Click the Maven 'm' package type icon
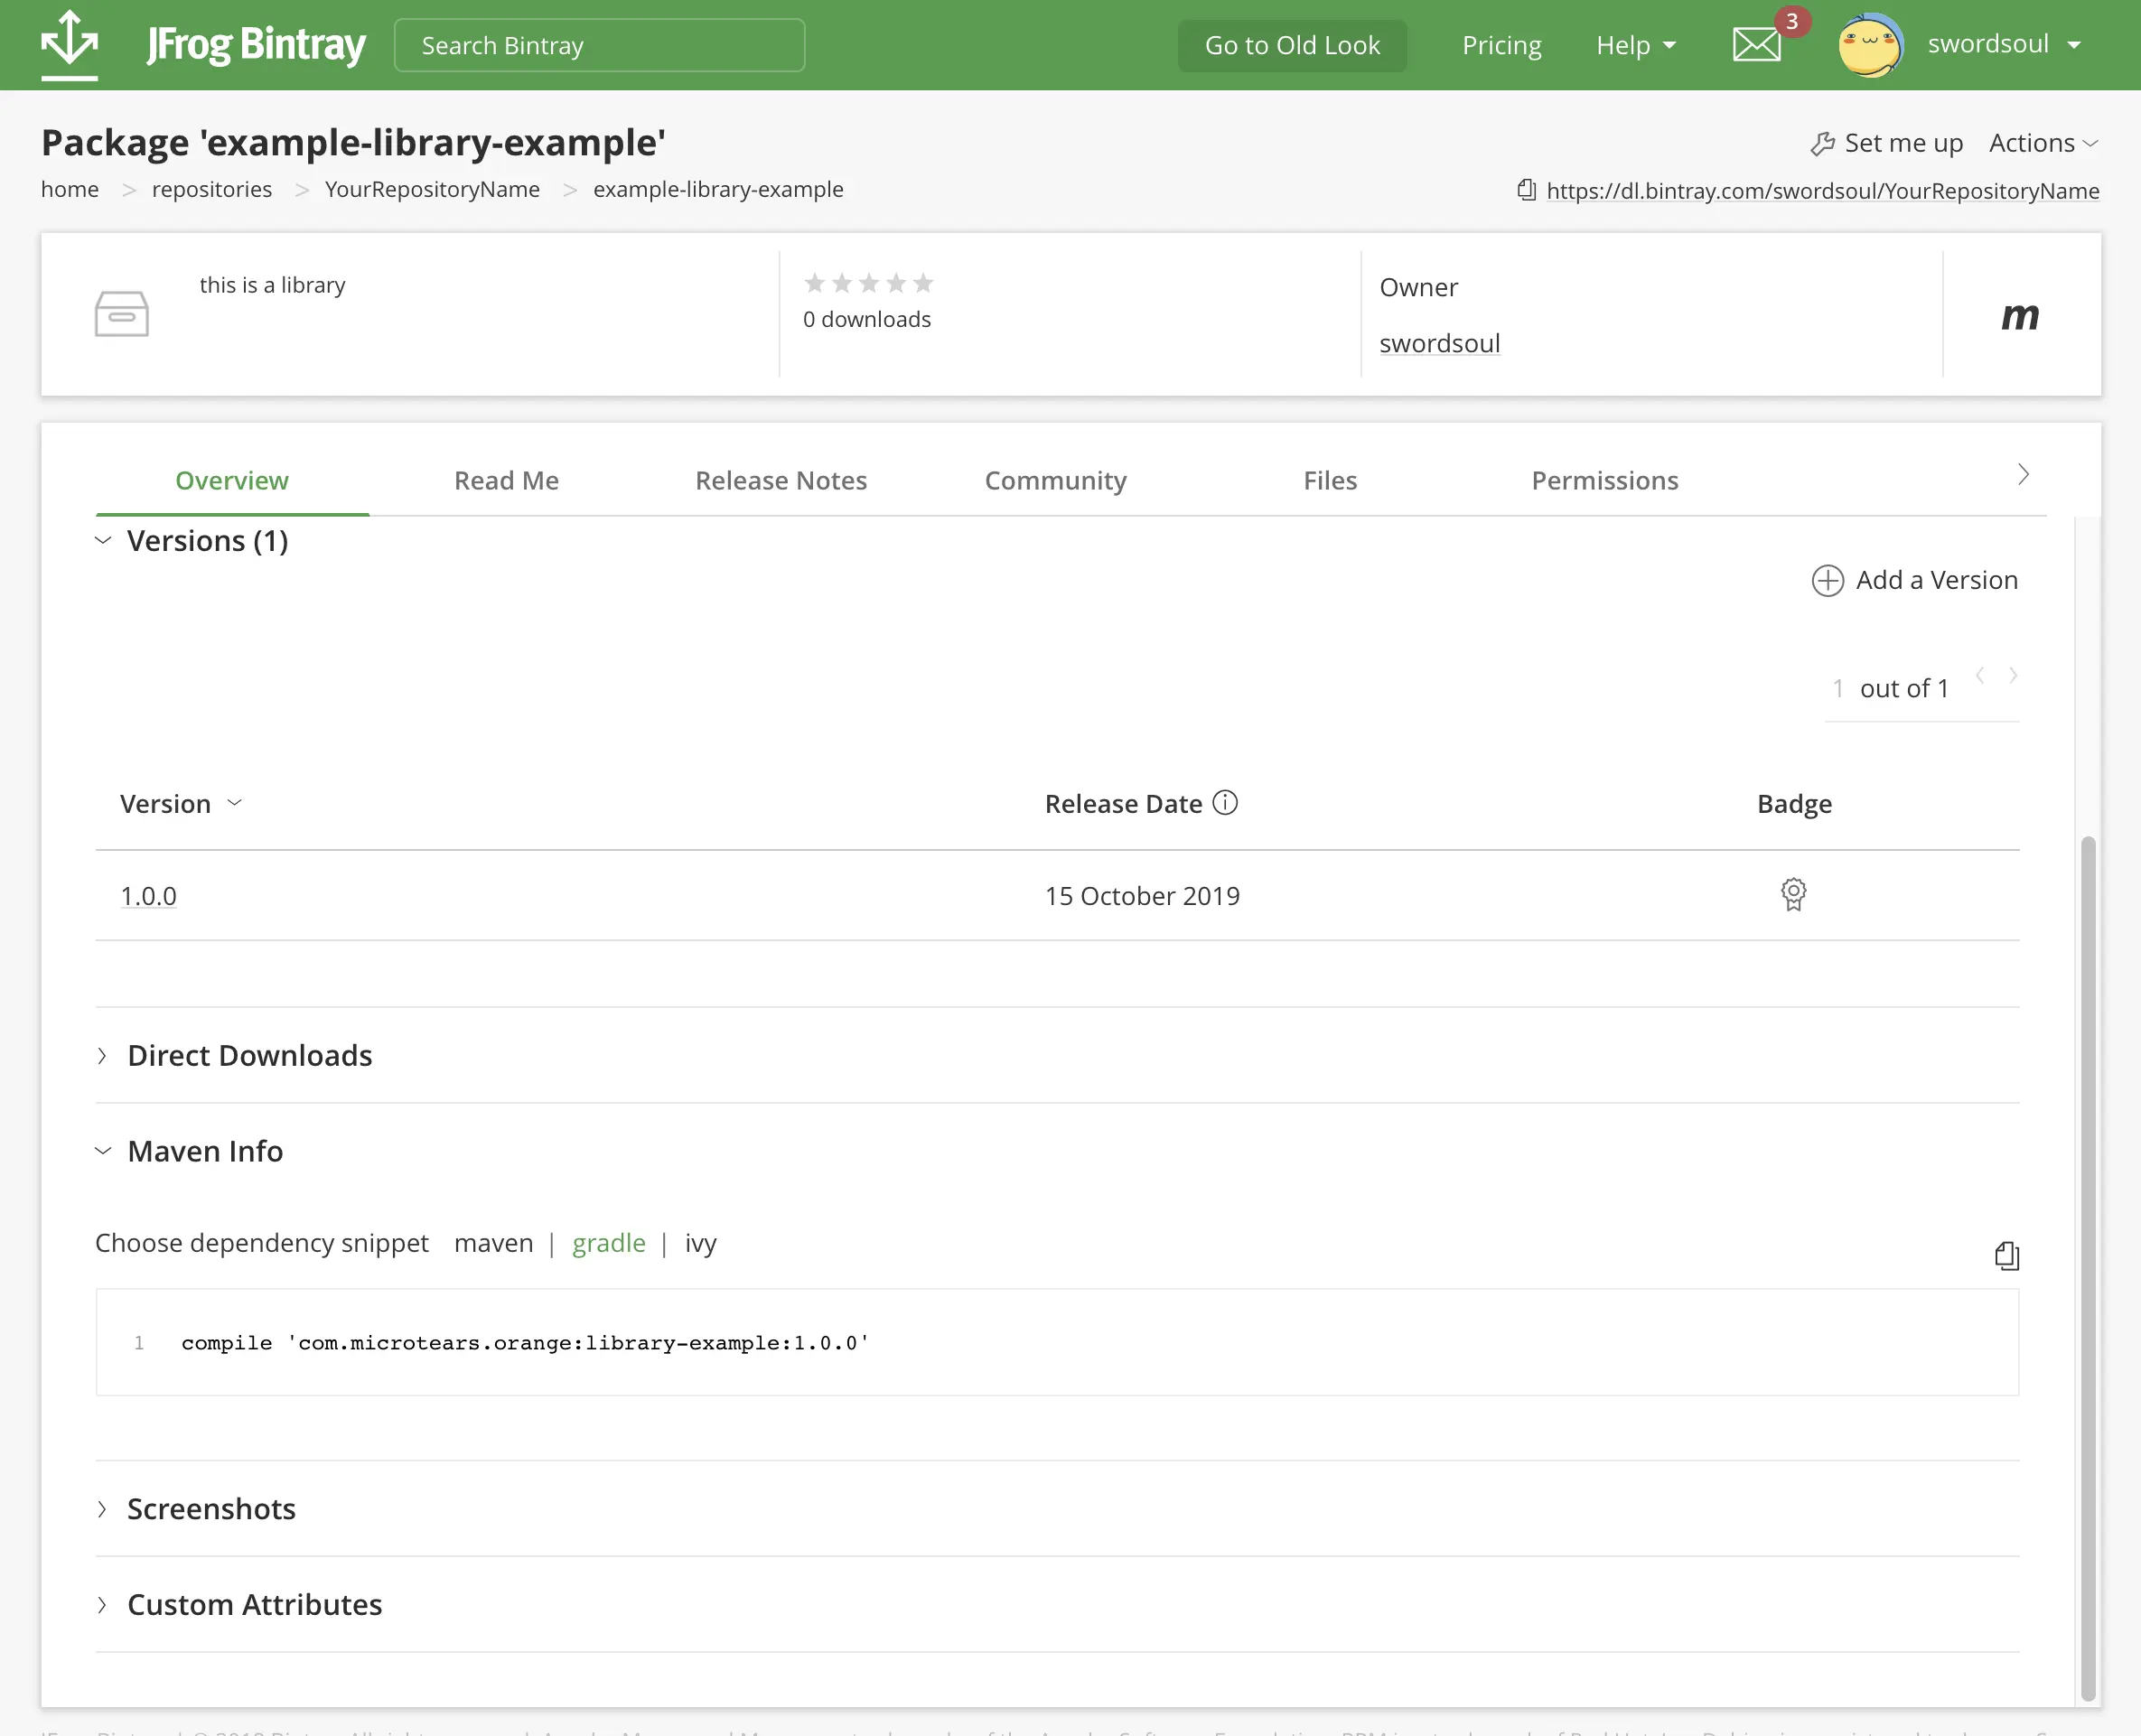The image size is (2141, 1736). (x=2019, y=315)
